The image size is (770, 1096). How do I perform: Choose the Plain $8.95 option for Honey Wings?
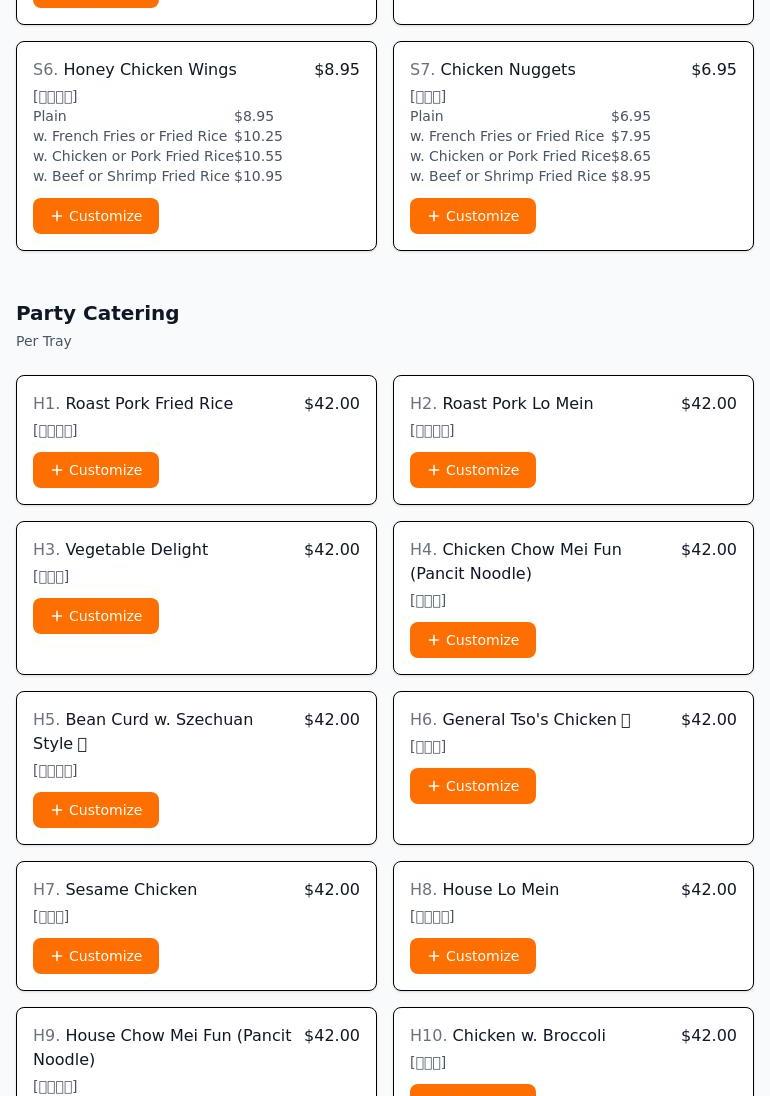pyautogui.click(x=154, y=116)
